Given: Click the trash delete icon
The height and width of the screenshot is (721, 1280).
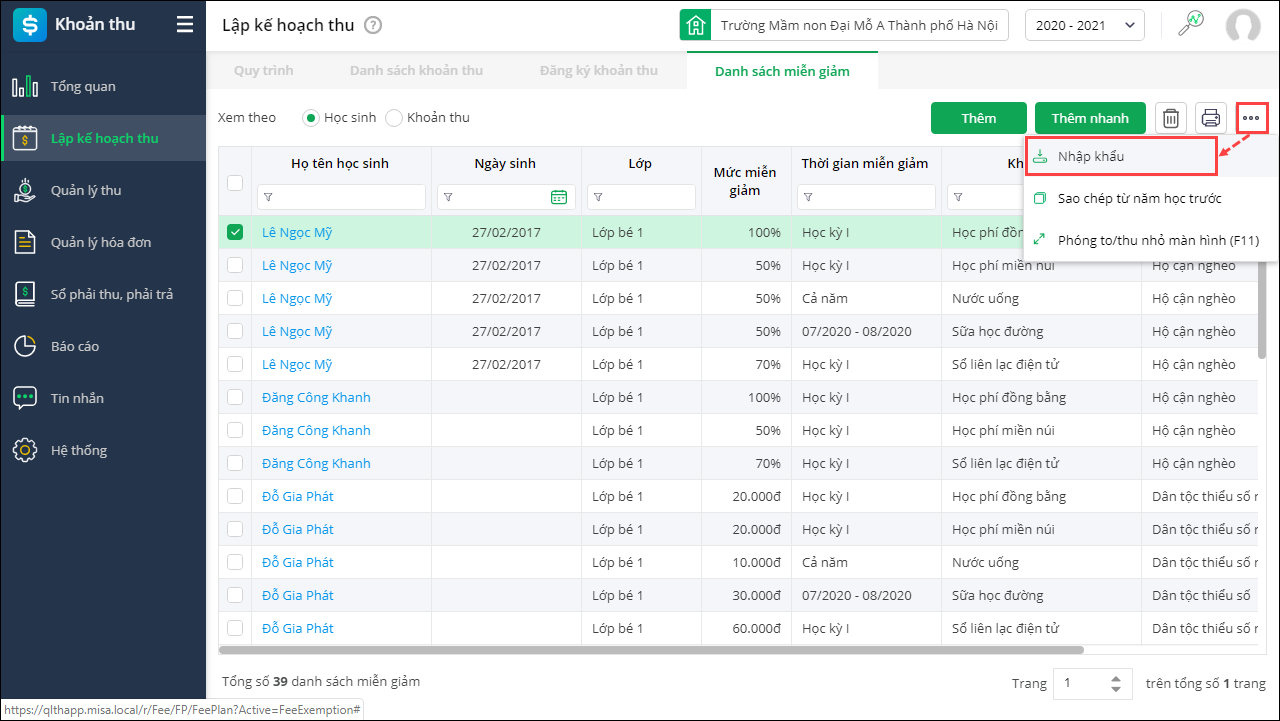Looking at the screenshot, I should [1171, 118].
